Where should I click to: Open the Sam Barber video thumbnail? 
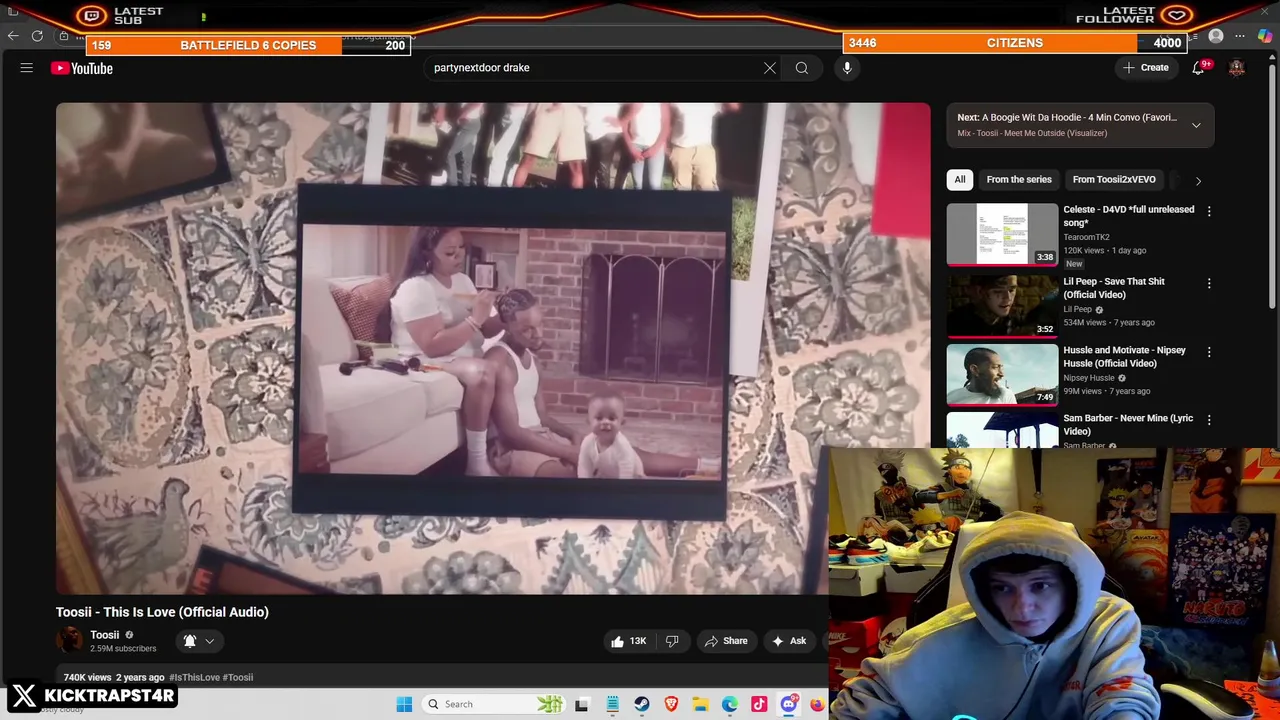1002,430
